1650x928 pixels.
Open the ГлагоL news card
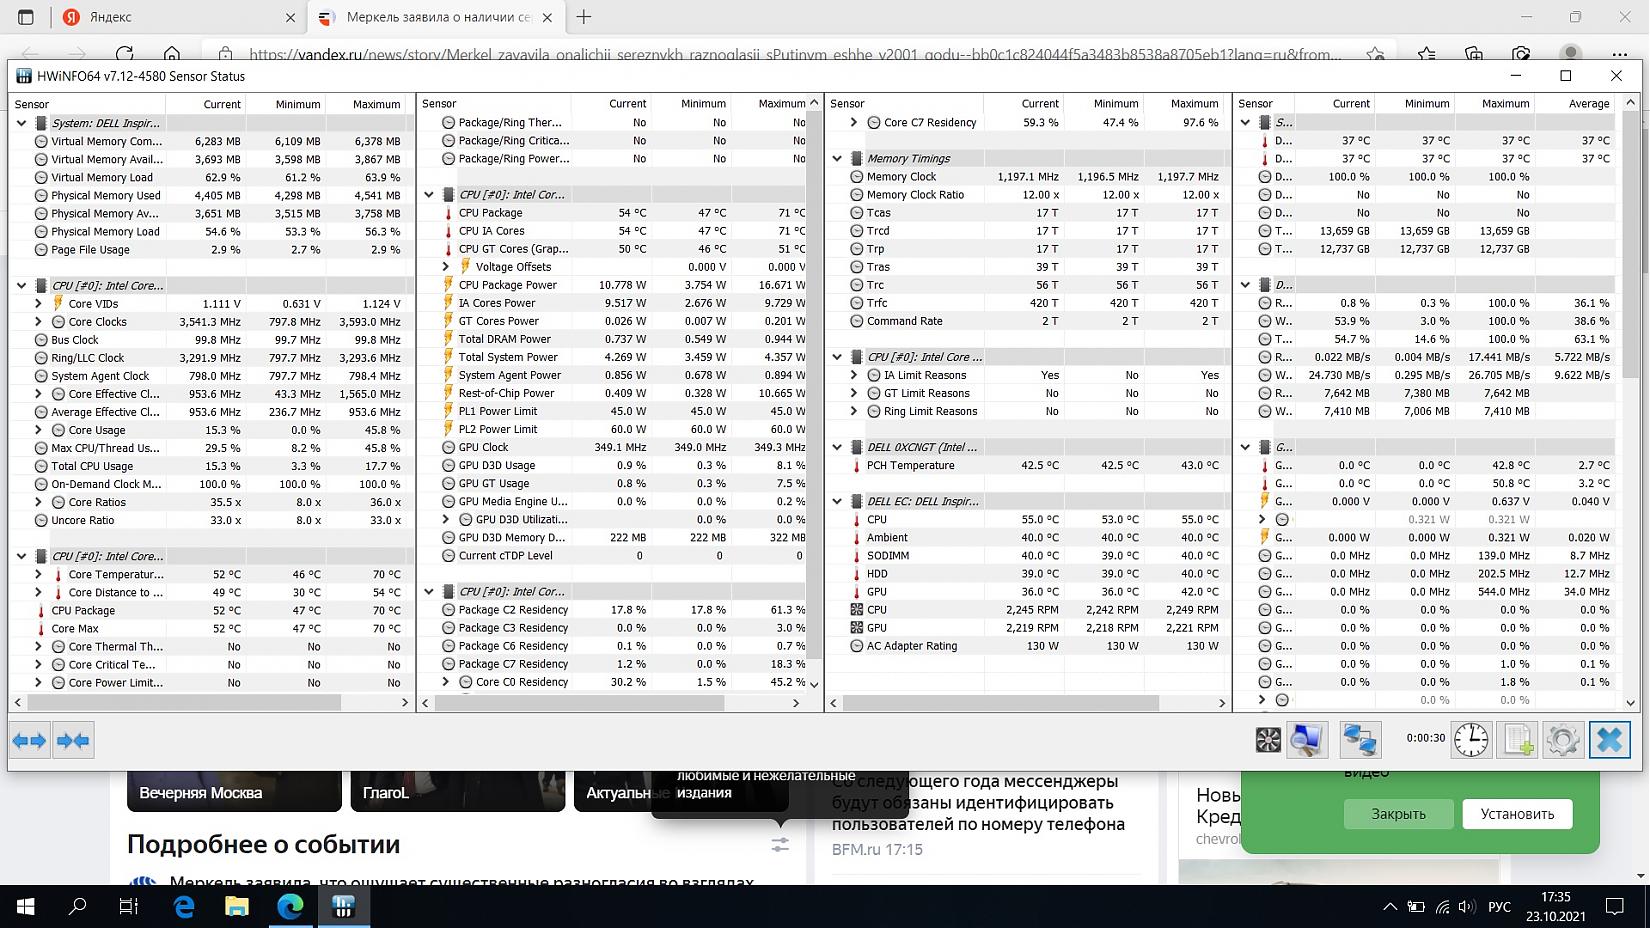click(x=458, y=791)
